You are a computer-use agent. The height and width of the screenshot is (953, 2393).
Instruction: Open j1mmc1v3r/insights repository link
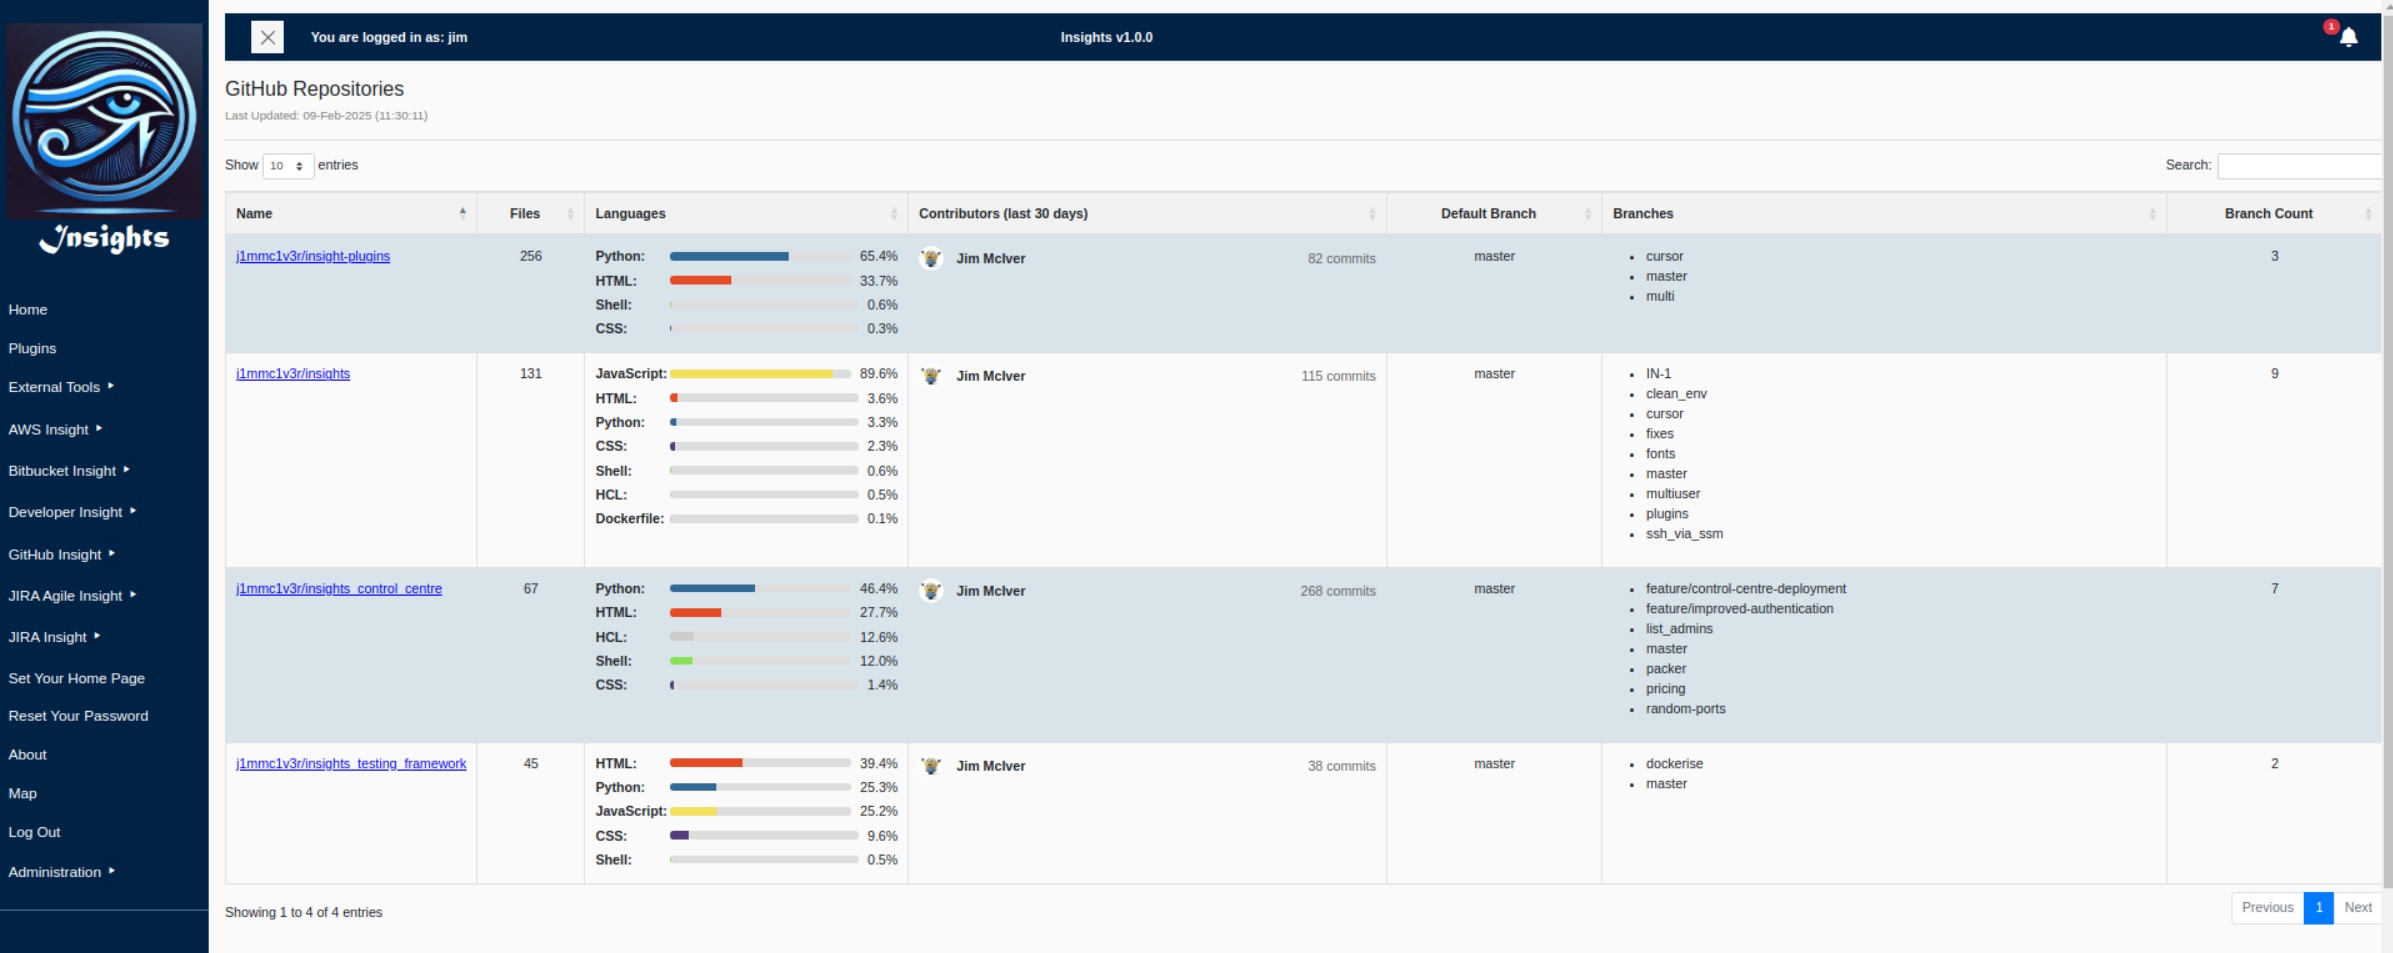pyautogui.click(x=293, y=374)
